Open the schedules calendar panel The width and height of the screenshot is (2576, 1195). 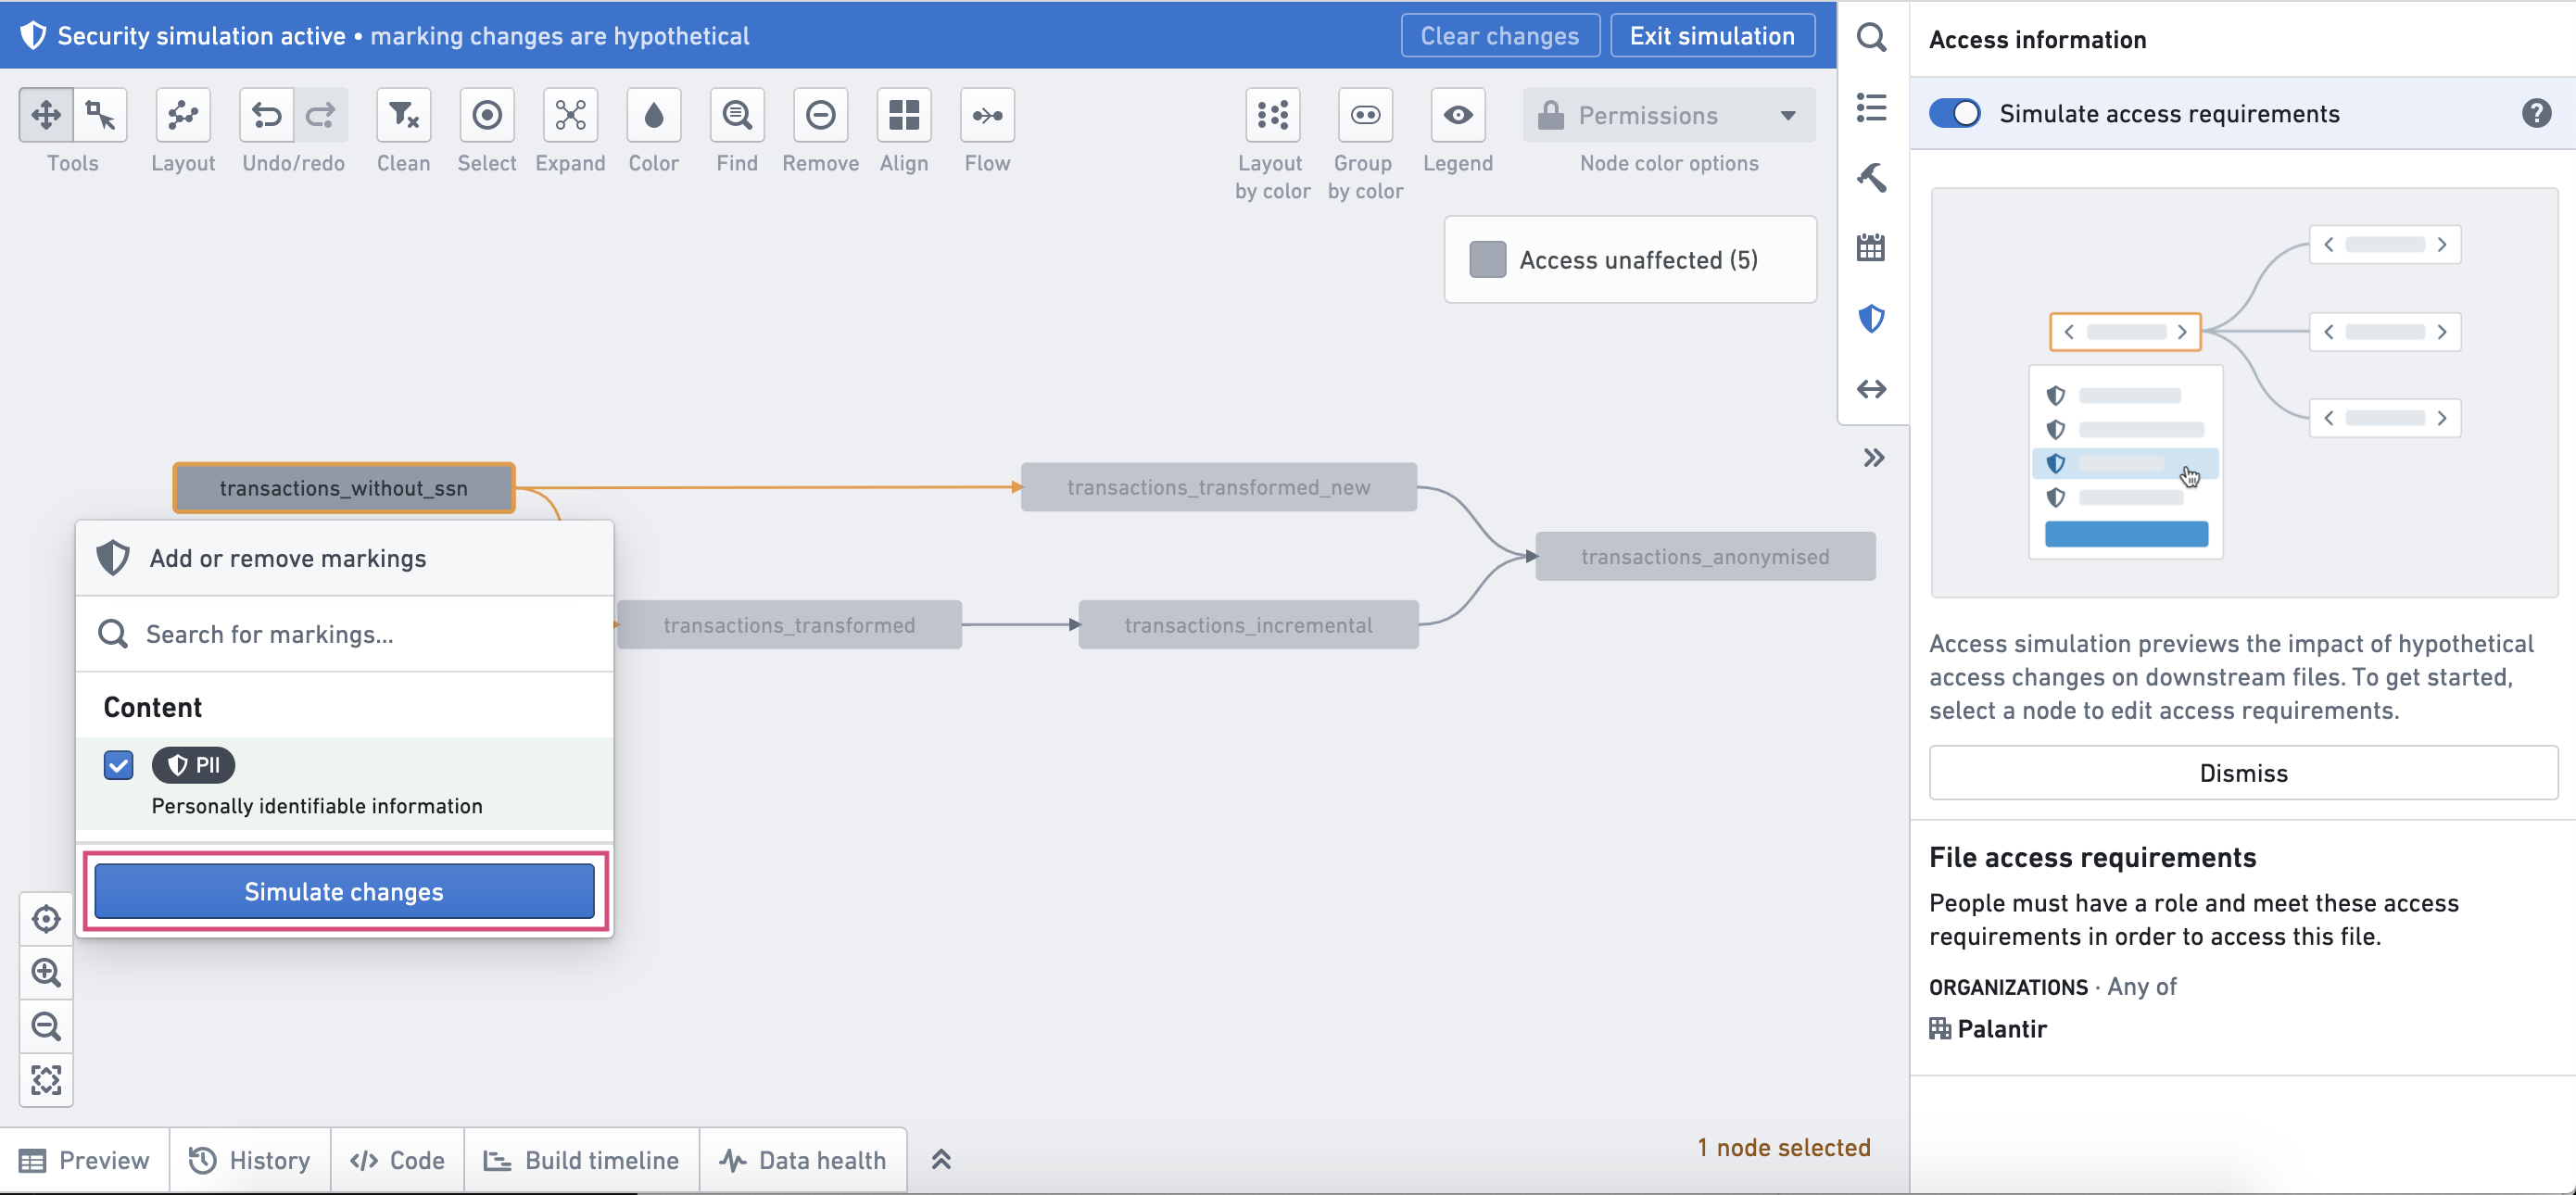[x=1871, y=248]
